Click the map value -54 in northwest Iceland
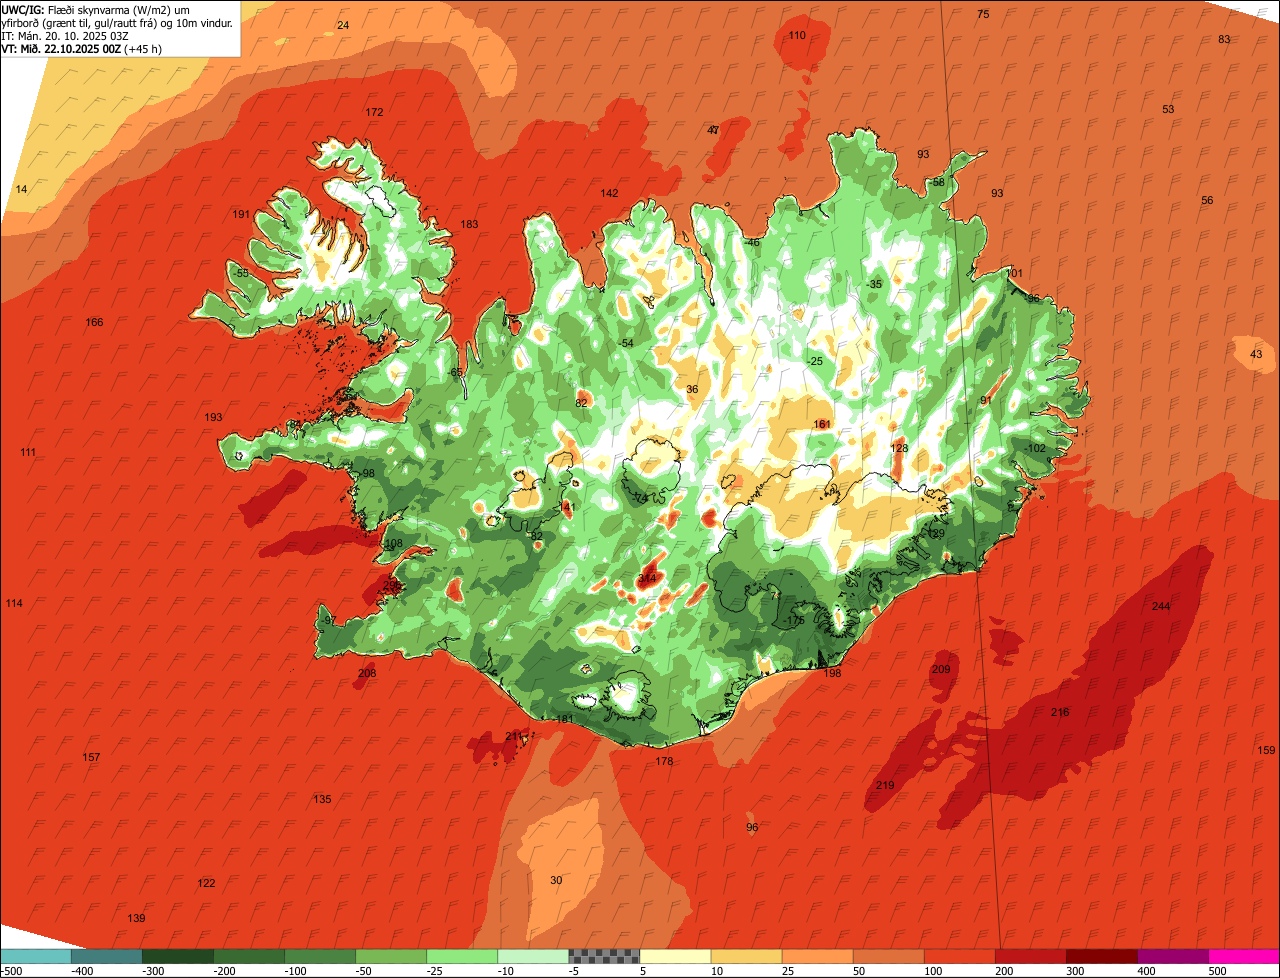The height and width of the screenshot is (978, 1280). click(625, 343)
